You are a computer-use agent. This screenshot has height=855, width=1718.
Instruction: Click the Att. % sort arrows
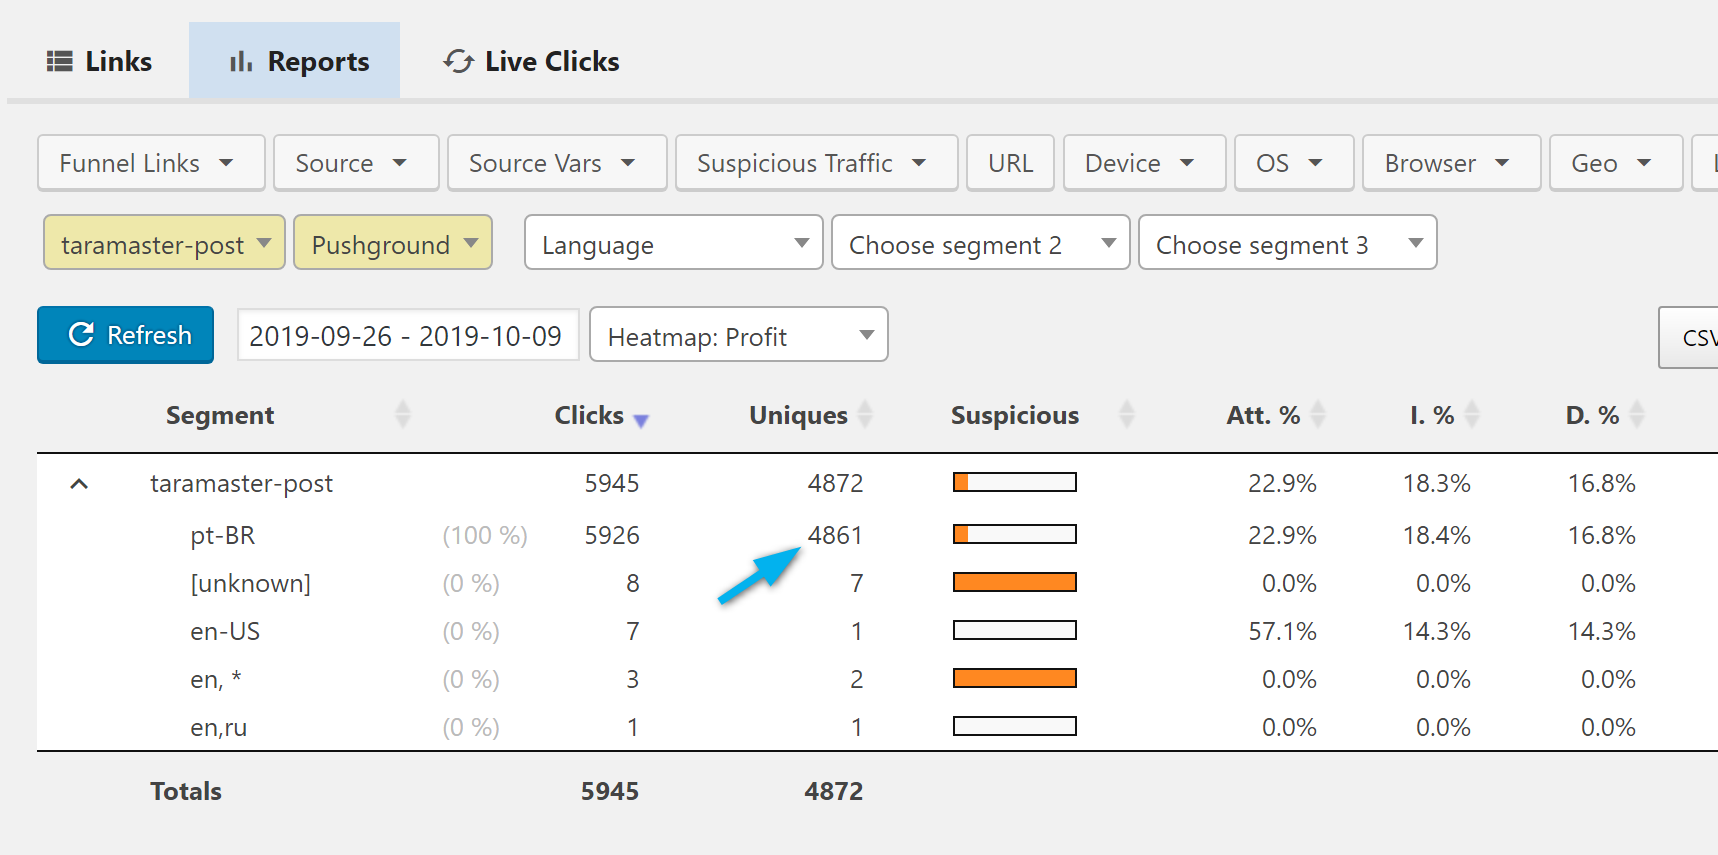coord(1318,414)
